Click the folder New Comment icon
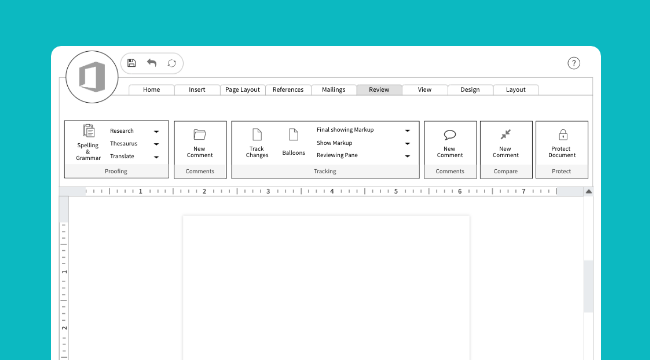The image size is (650, 360). coord(200,134)
